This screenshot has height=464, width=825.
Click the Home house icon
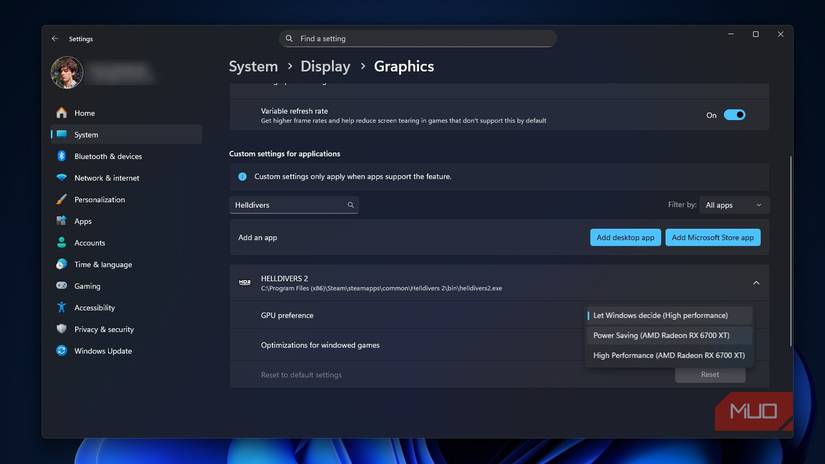pyautogui.click(x=62, y=113)
